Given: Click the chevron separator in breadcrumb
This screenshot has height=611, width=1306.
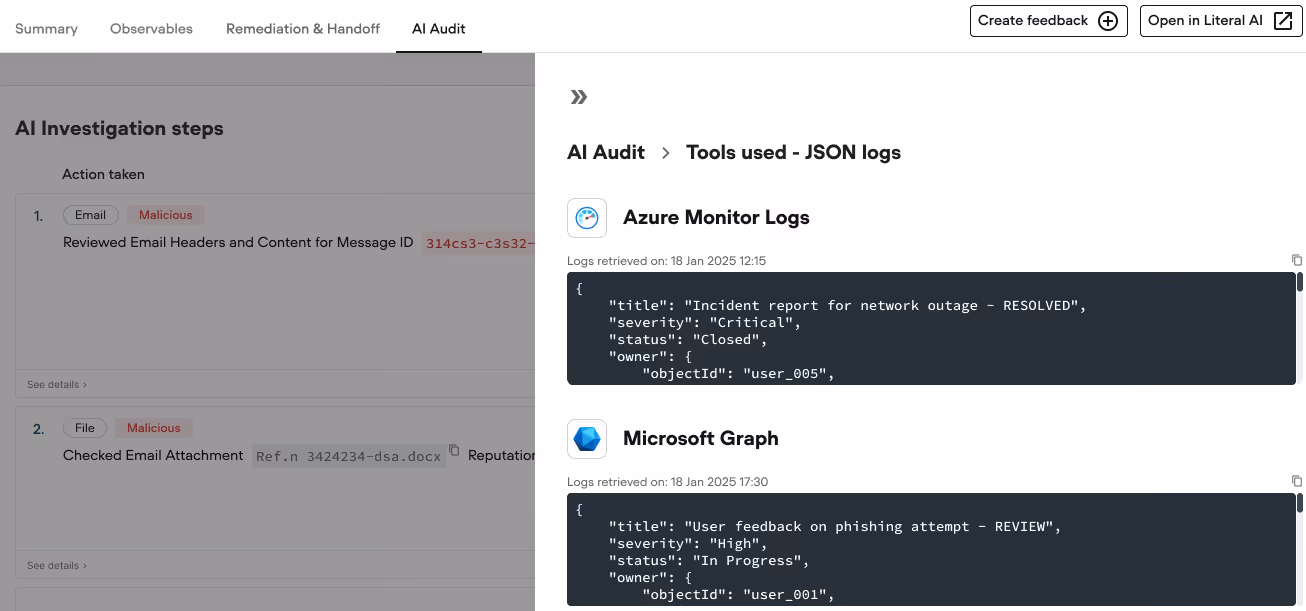Looking at the screenshot, I should [x=666, y=154].
